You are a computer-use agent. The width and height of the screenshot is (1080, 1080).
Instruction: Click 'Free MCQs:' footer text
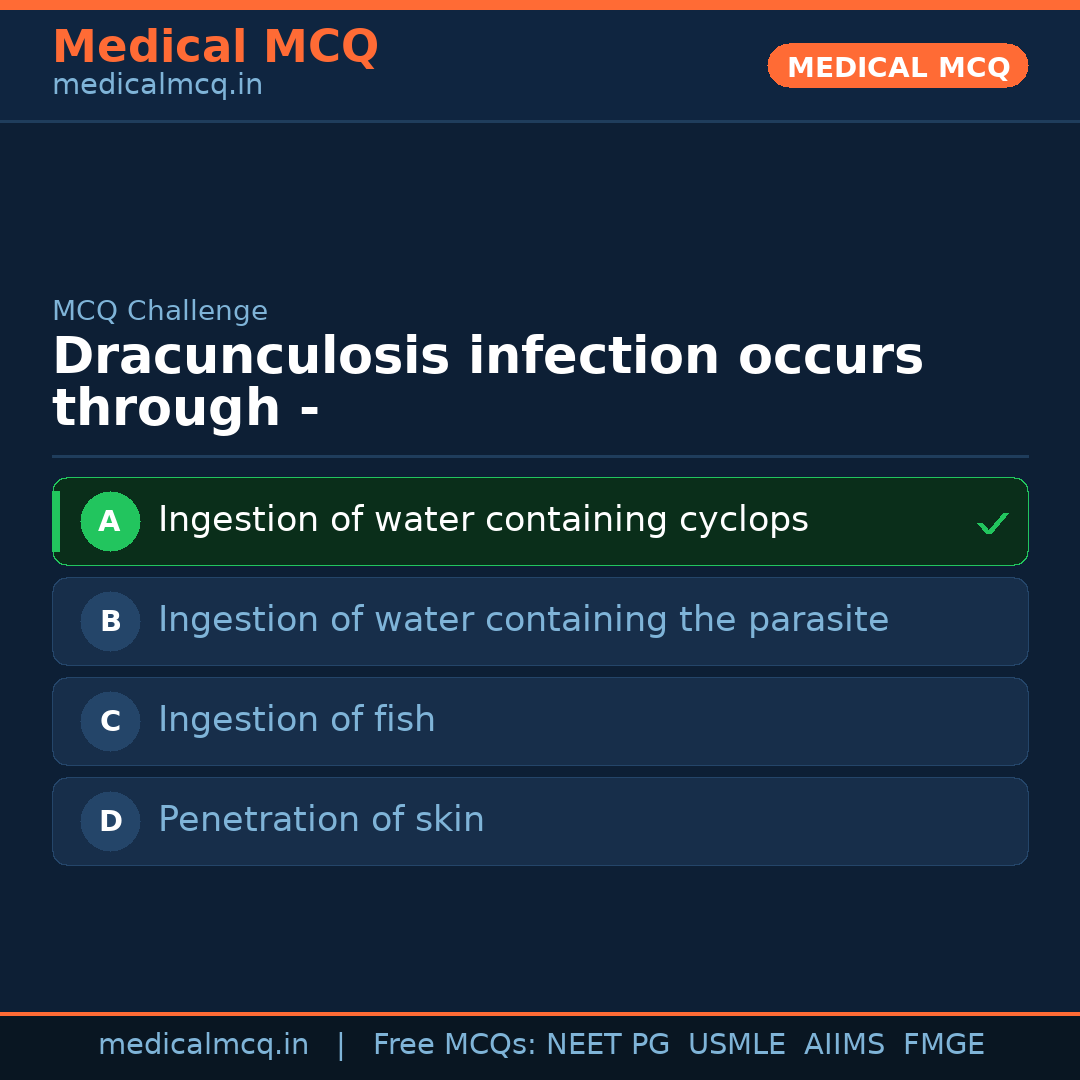pos(454,1045)
